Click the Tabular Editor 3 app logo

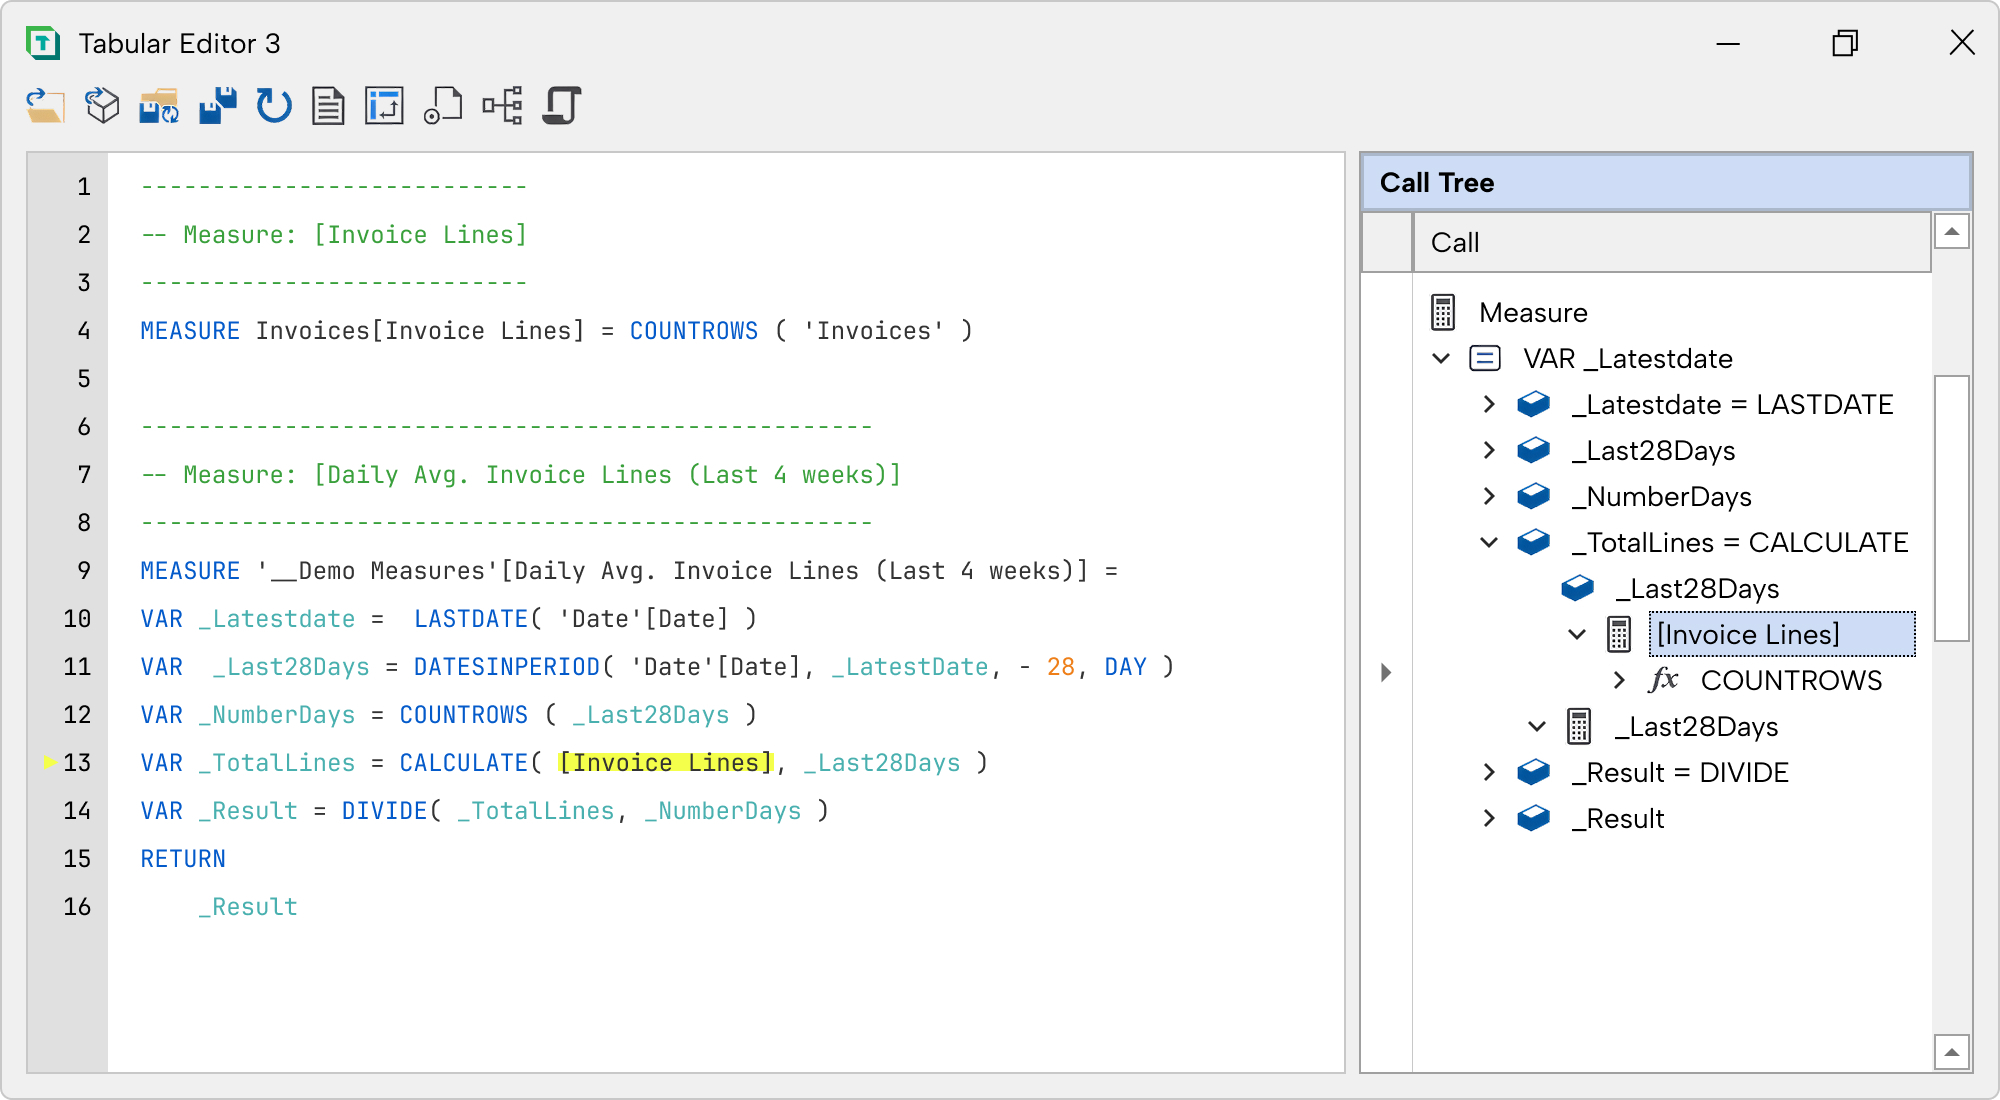coord(43,43)
